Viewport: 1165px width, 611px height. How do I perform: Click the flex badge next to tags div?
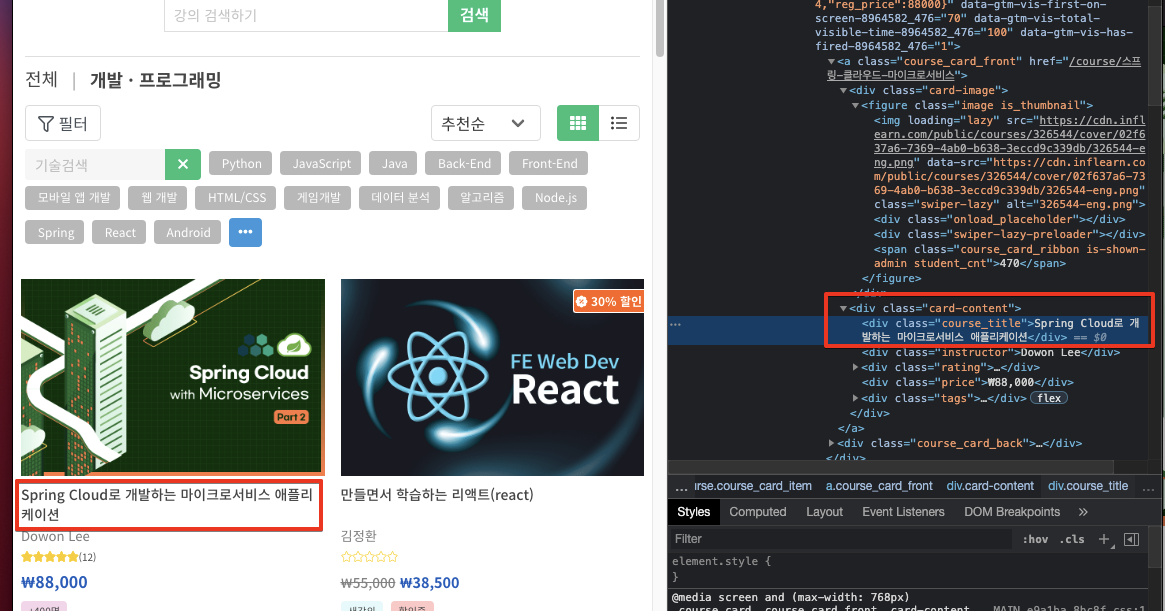pyautogui.click(x=1049, y=398)
